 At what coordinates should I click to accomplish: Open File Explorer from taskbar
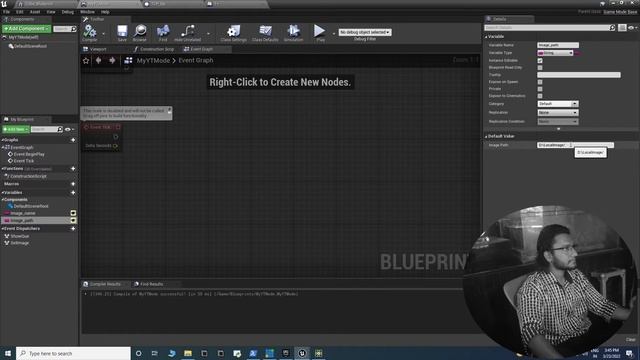pyautogui.click(x=188, y=353)
